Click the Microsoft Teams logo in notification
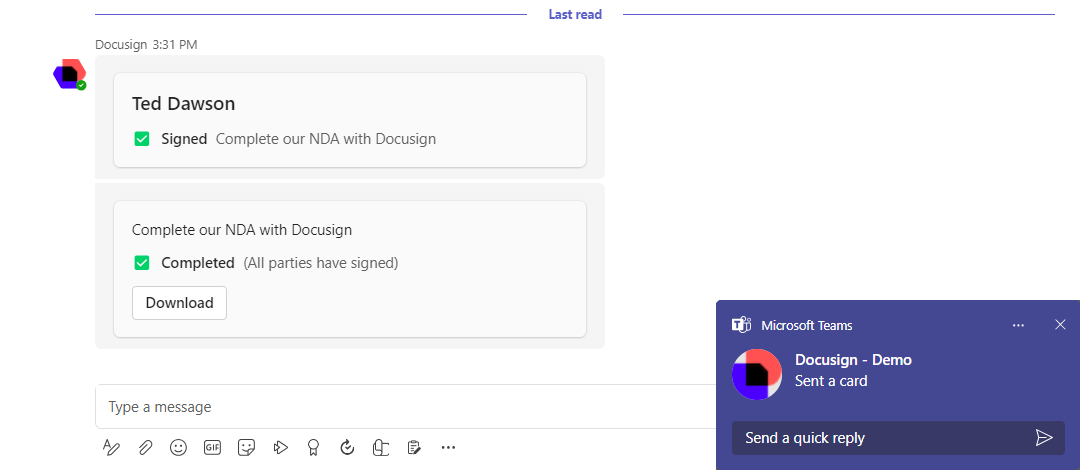The width and height of the screenshot is (1080, 470). click(741, 325)
